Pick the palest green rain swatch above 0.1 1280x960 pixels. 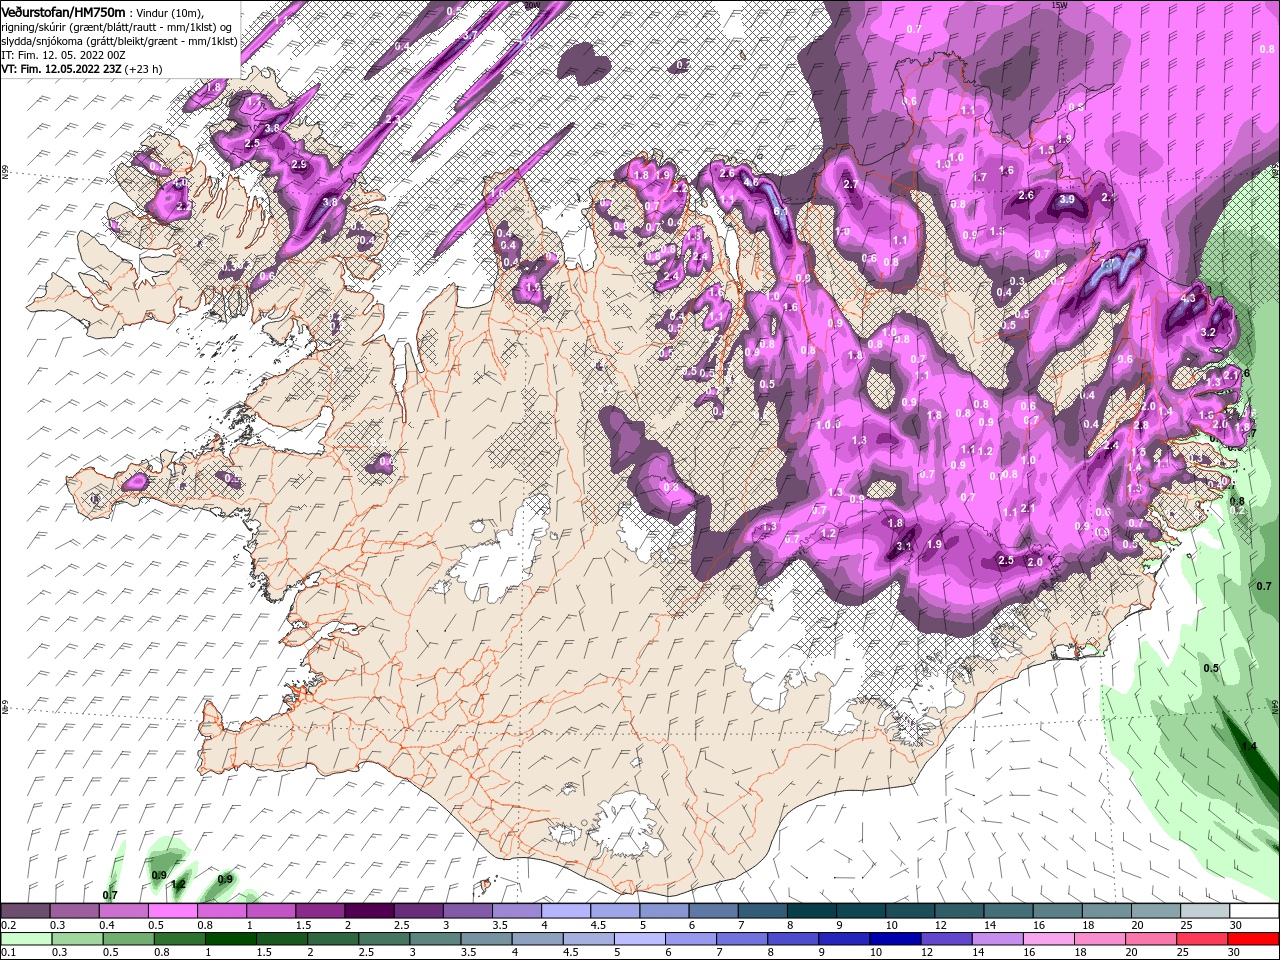point(26,938)
